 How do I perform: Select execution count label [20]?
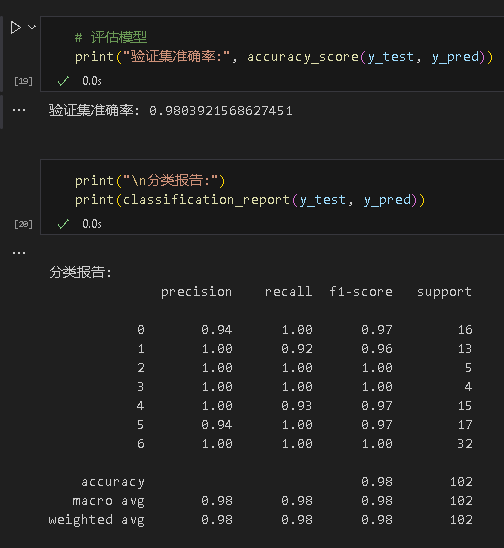pos(23,224)
